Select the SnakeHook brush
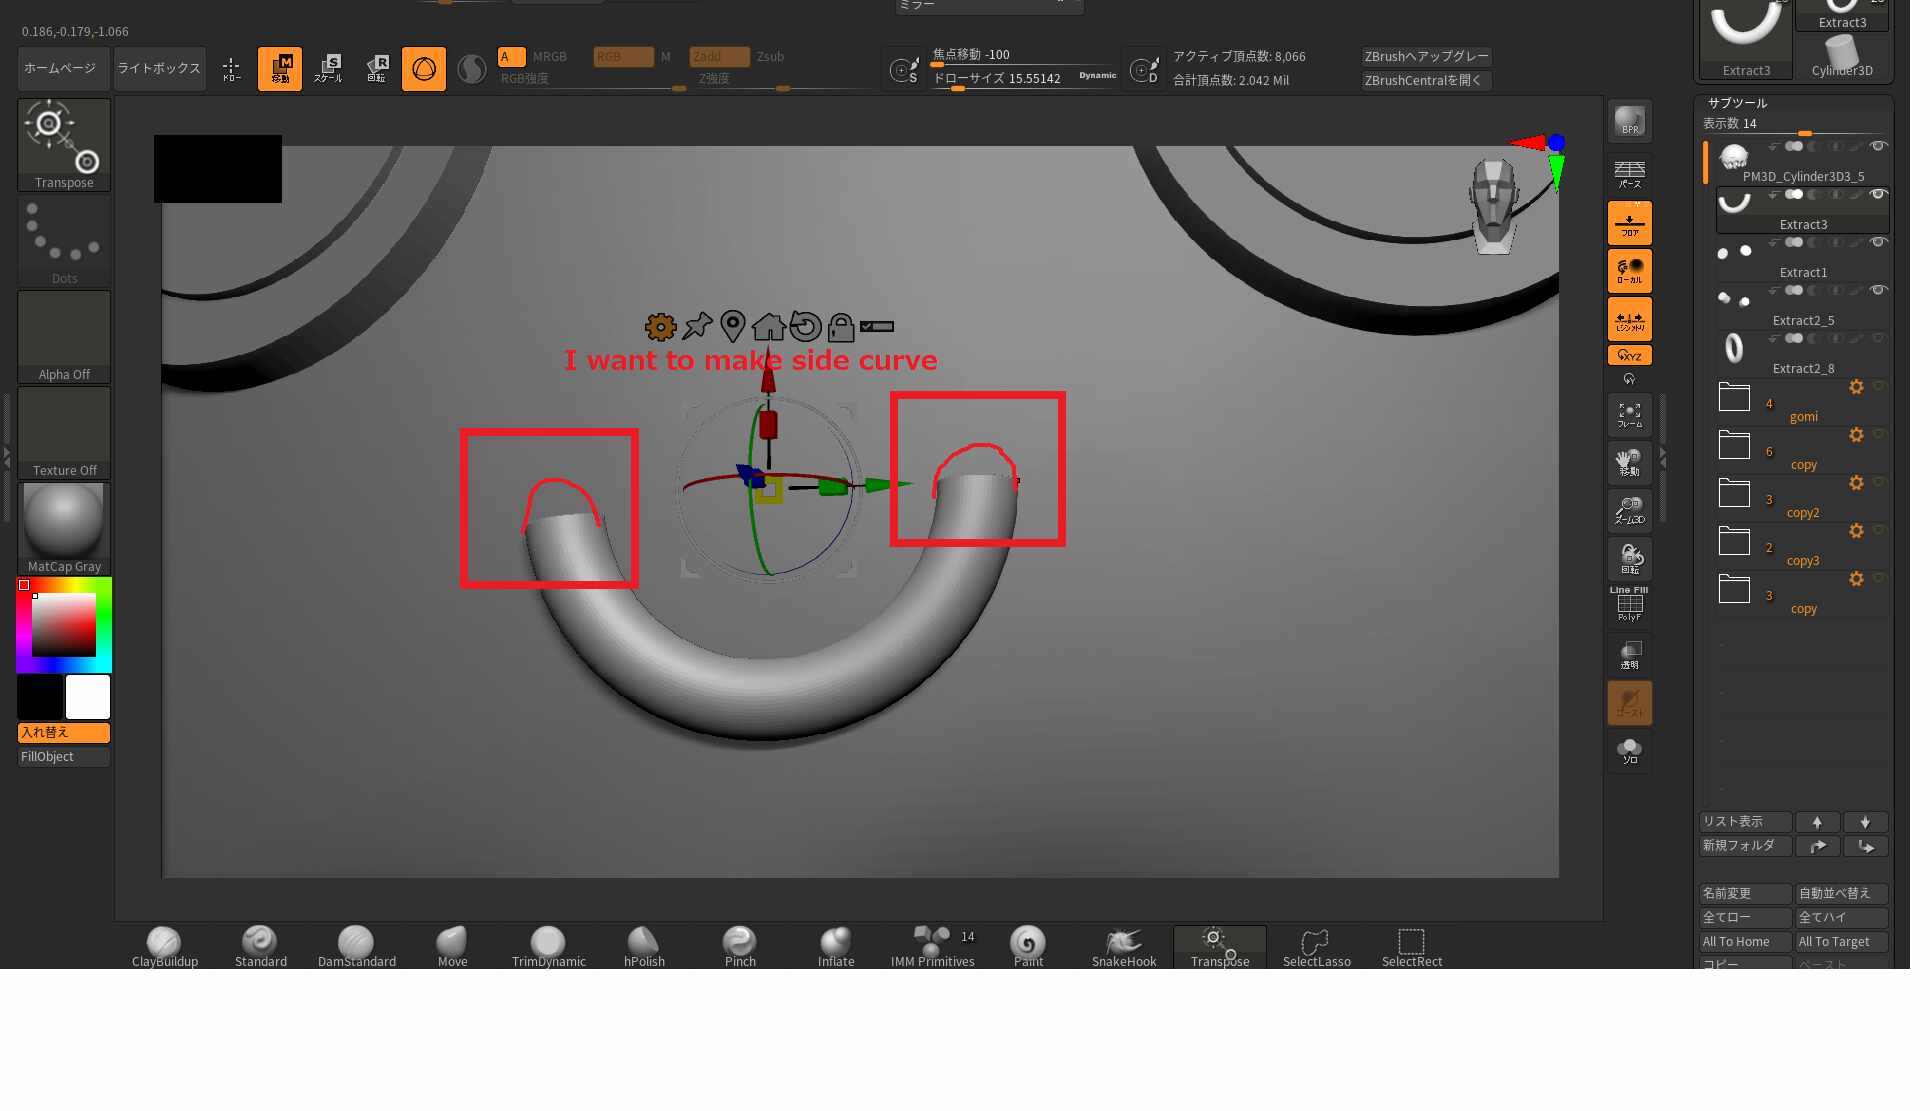 tap(1123, 945)
